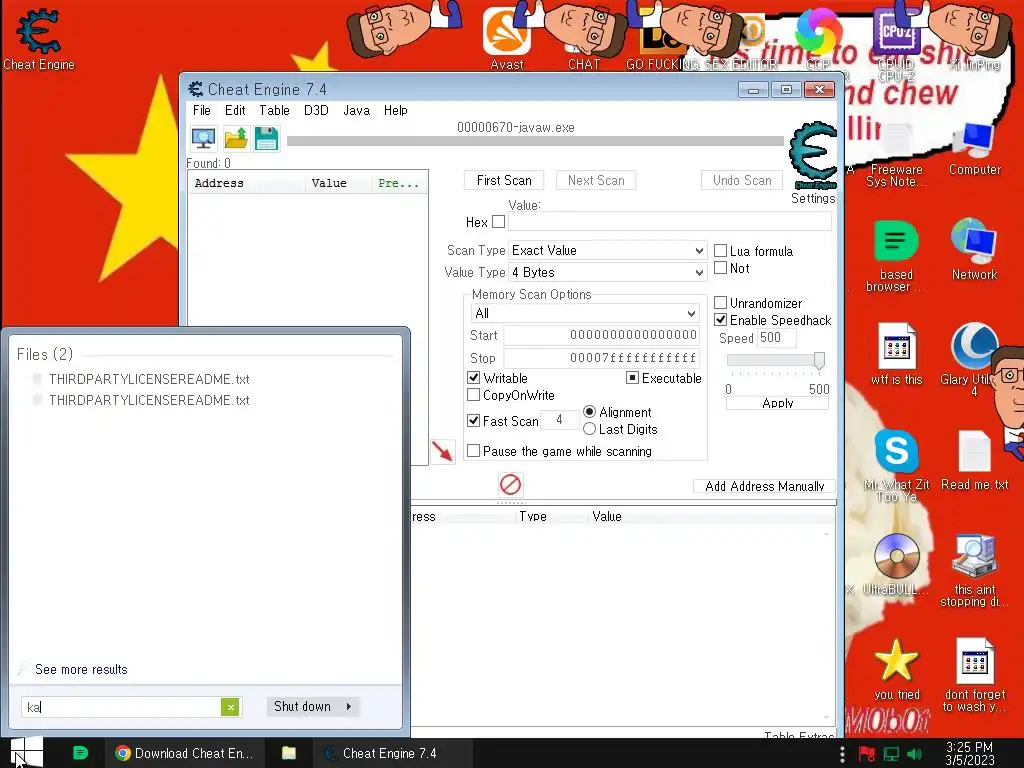Click the Apply speedhack button

tap(777, 403)
